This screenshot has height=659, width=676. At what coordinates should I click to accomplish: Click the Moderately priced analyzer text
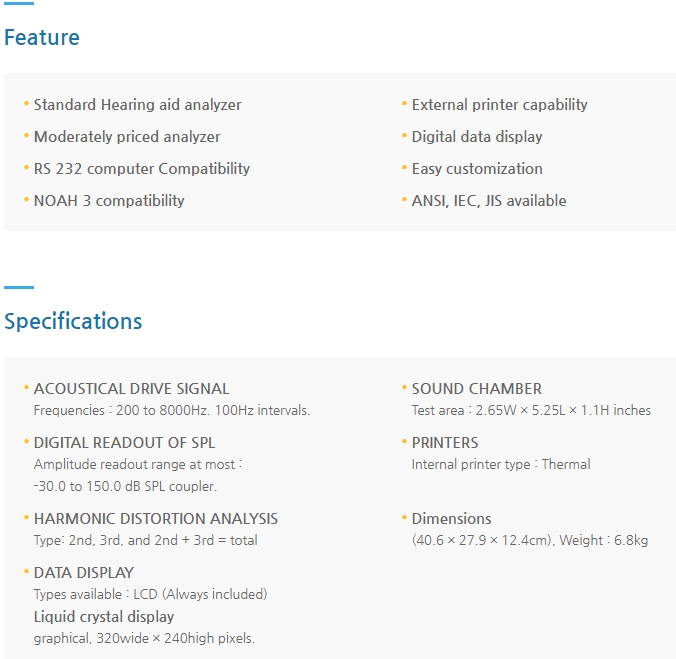coord(127,137)
